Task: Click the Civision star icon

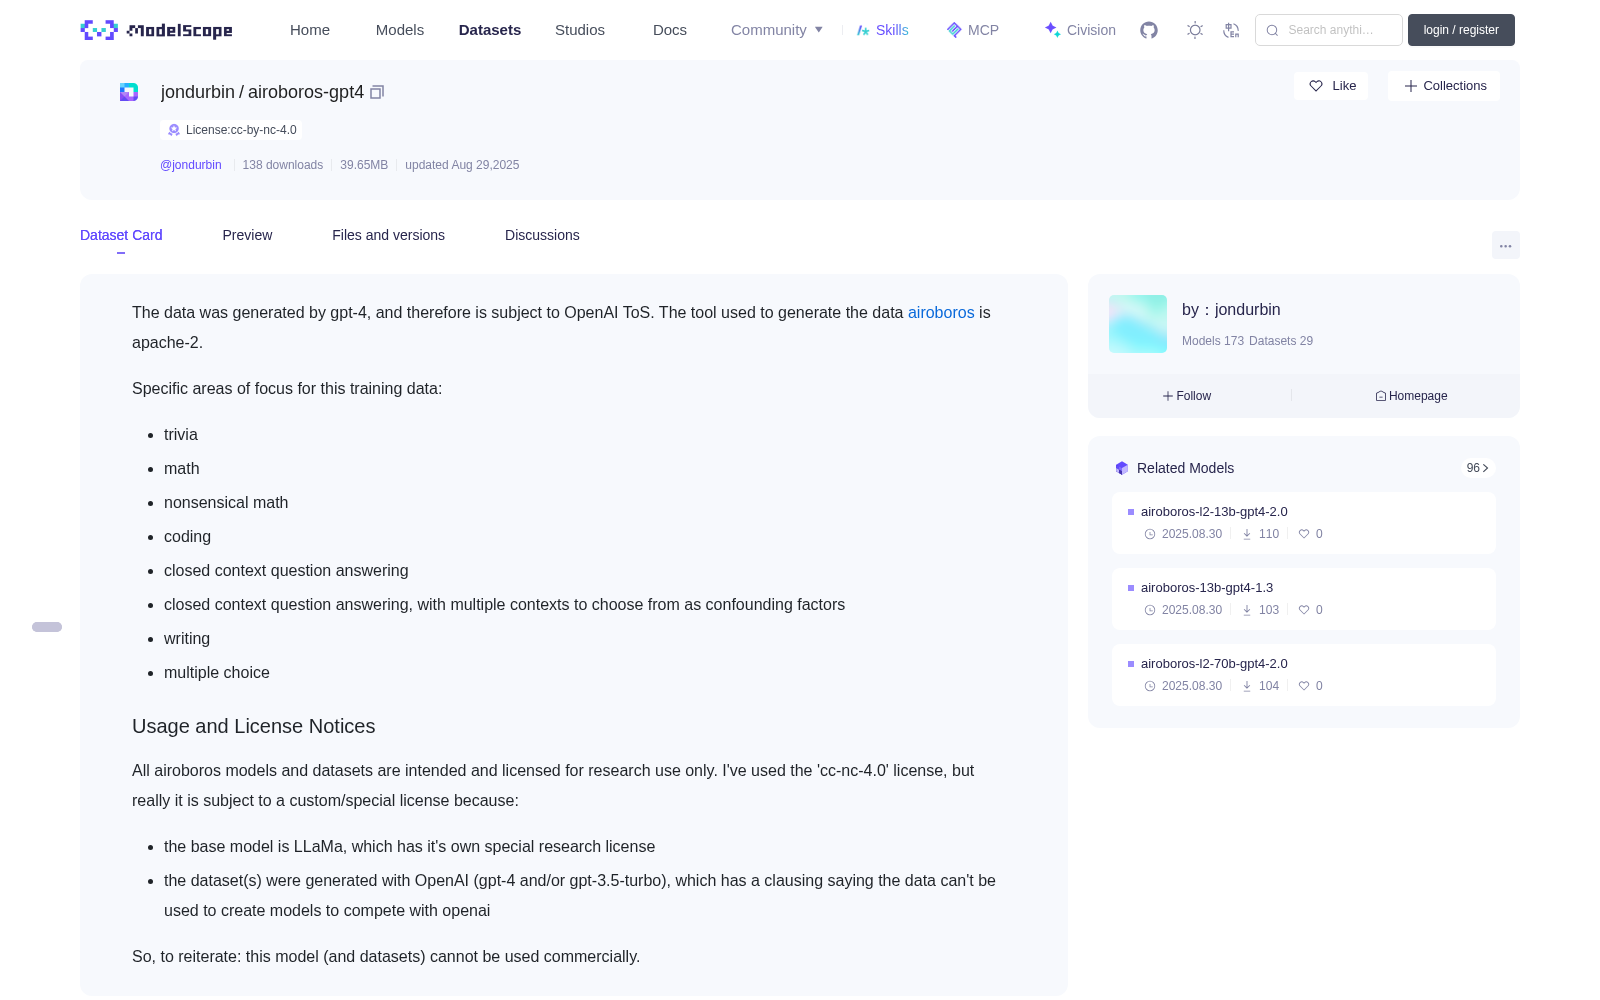Action: pyautogui.click(x=1052, y=30)
